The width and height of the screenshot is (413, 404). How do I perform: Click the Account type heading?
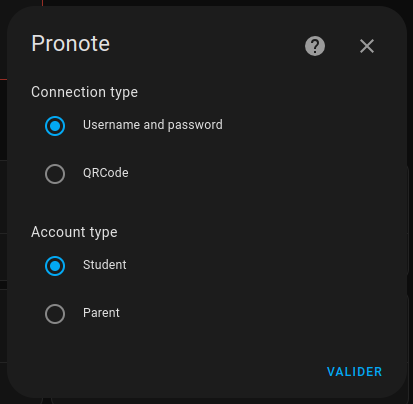(74, 232)
